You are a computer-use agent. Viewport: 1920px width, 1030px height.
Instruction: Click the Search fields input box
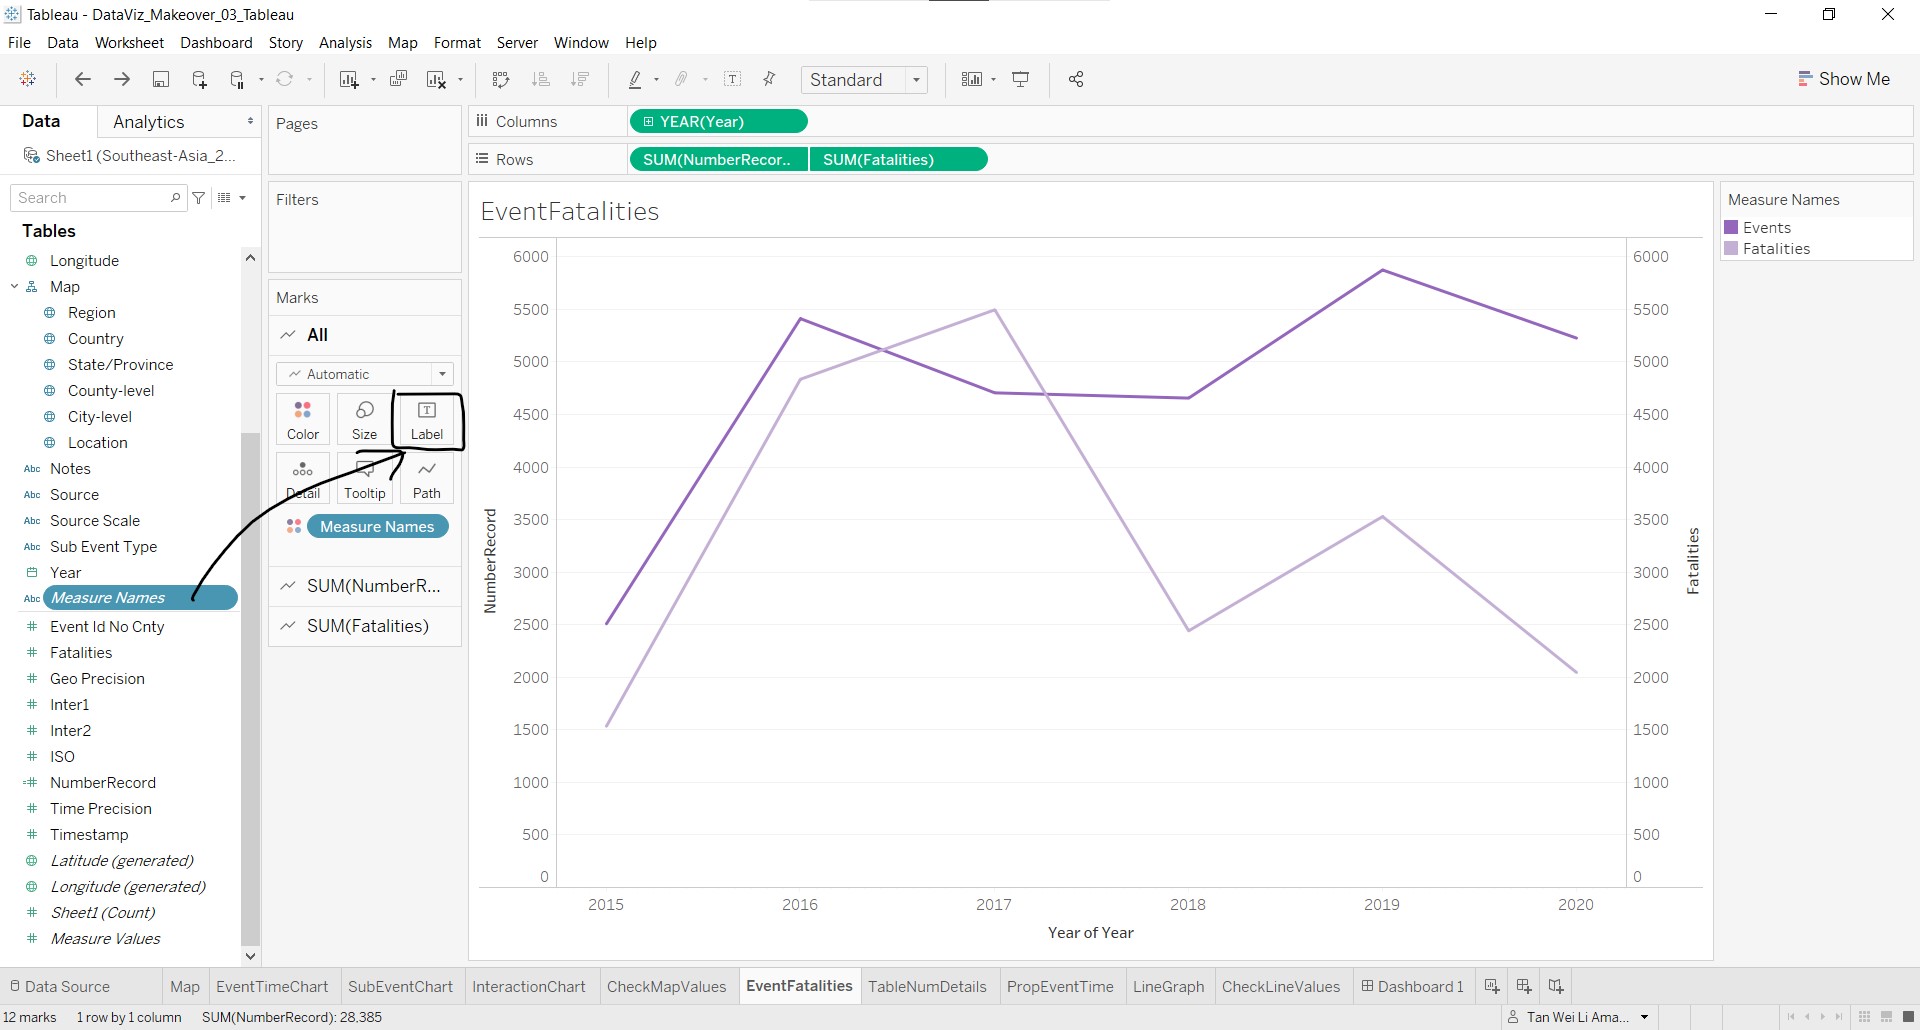[x=92, y=198]
